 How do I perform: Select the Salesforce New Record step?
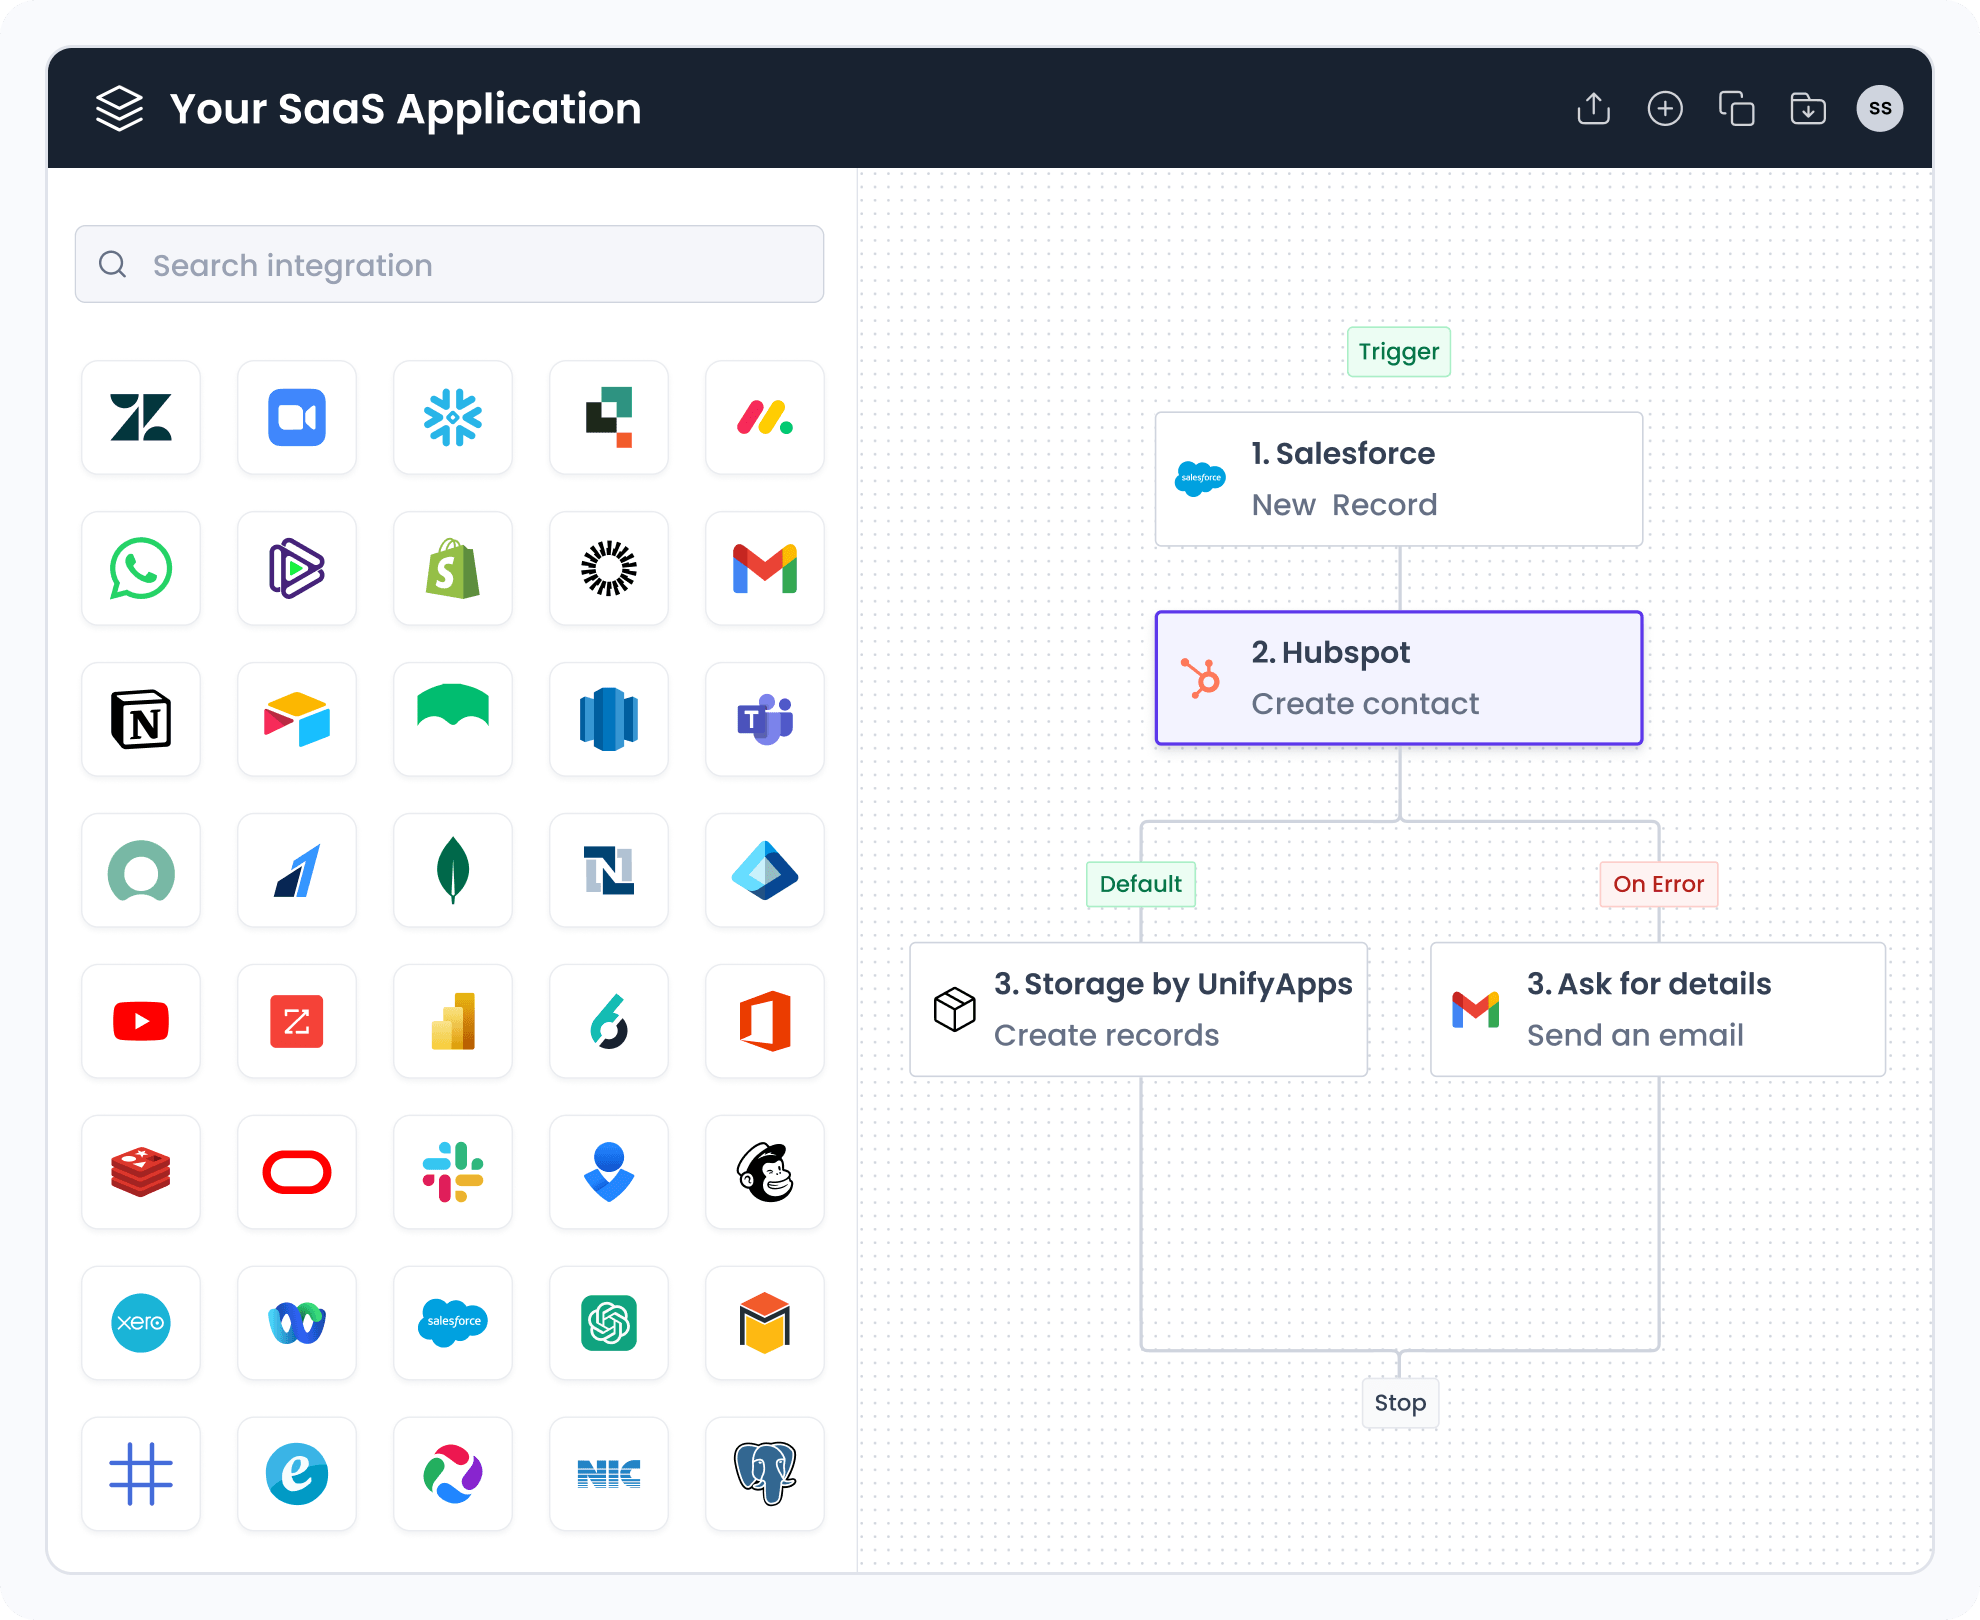tap(1398, 479)
